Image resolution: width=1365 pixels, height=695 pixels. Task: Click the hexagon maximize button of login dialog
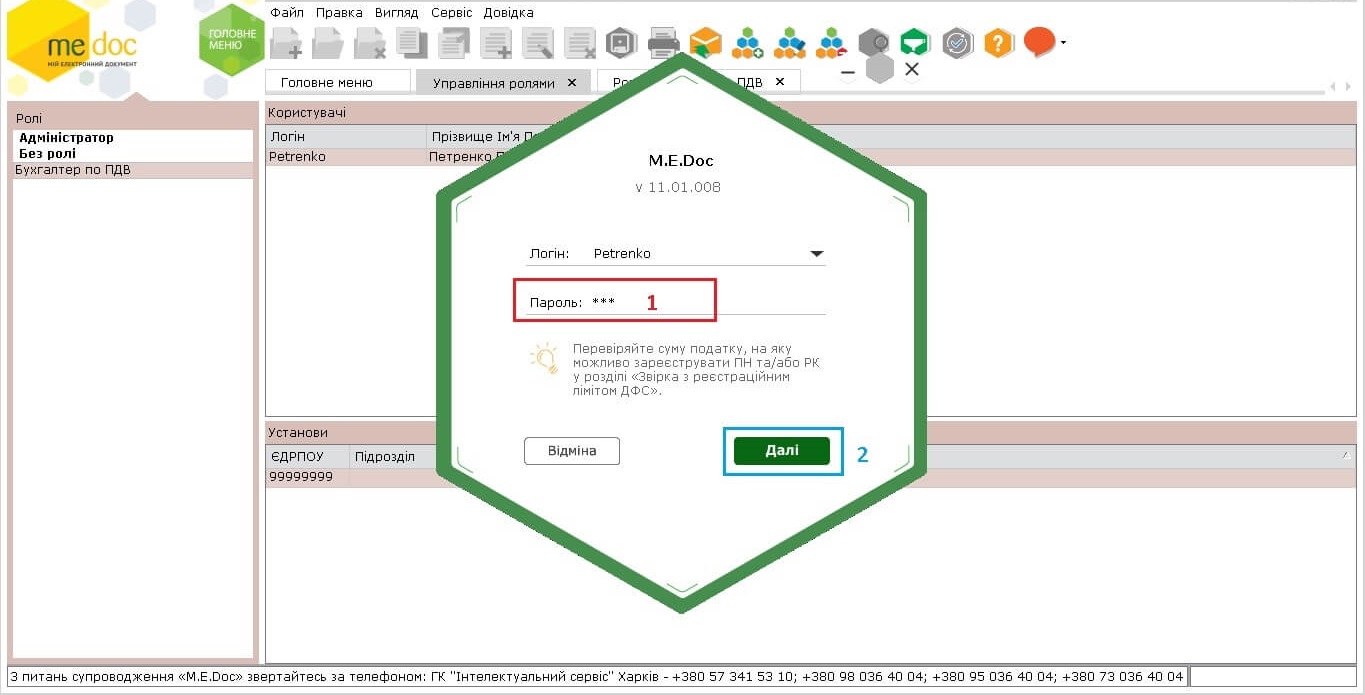(880, 69)
